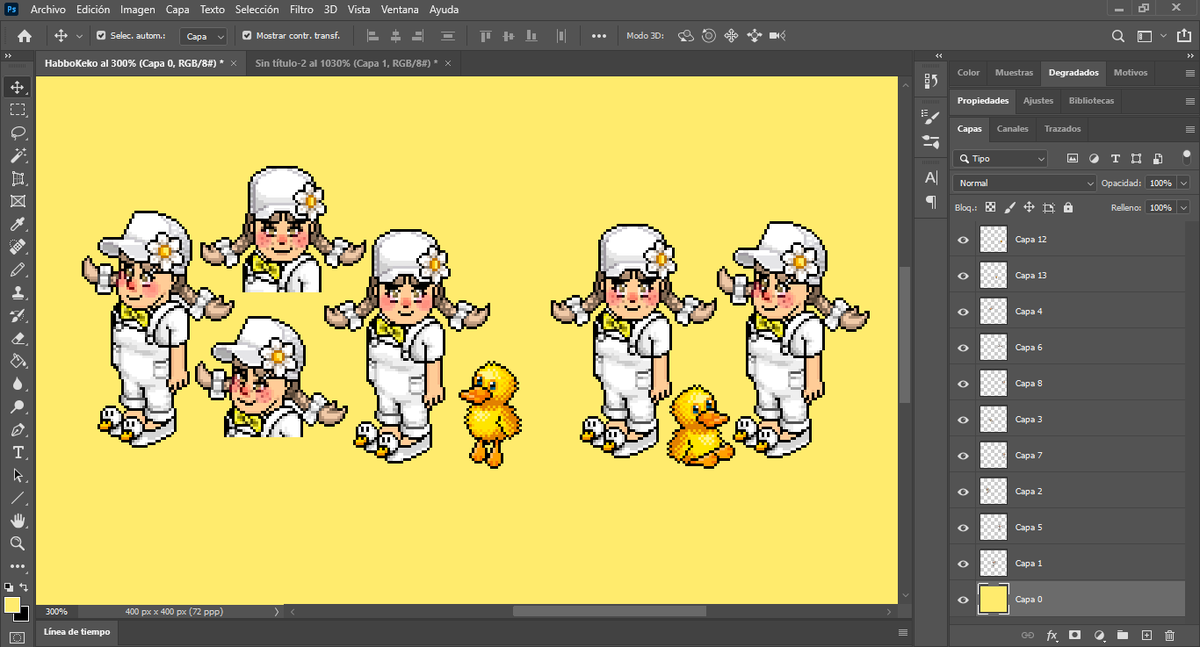Toggle Selec. autom. checkbox
1200x647 pixels.
click(x=101, y=36)
